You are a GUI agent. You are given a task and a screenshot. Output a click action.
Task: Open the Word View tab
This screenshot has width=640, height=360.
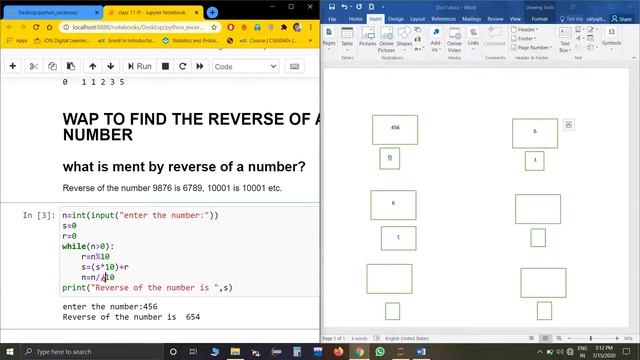515,19
